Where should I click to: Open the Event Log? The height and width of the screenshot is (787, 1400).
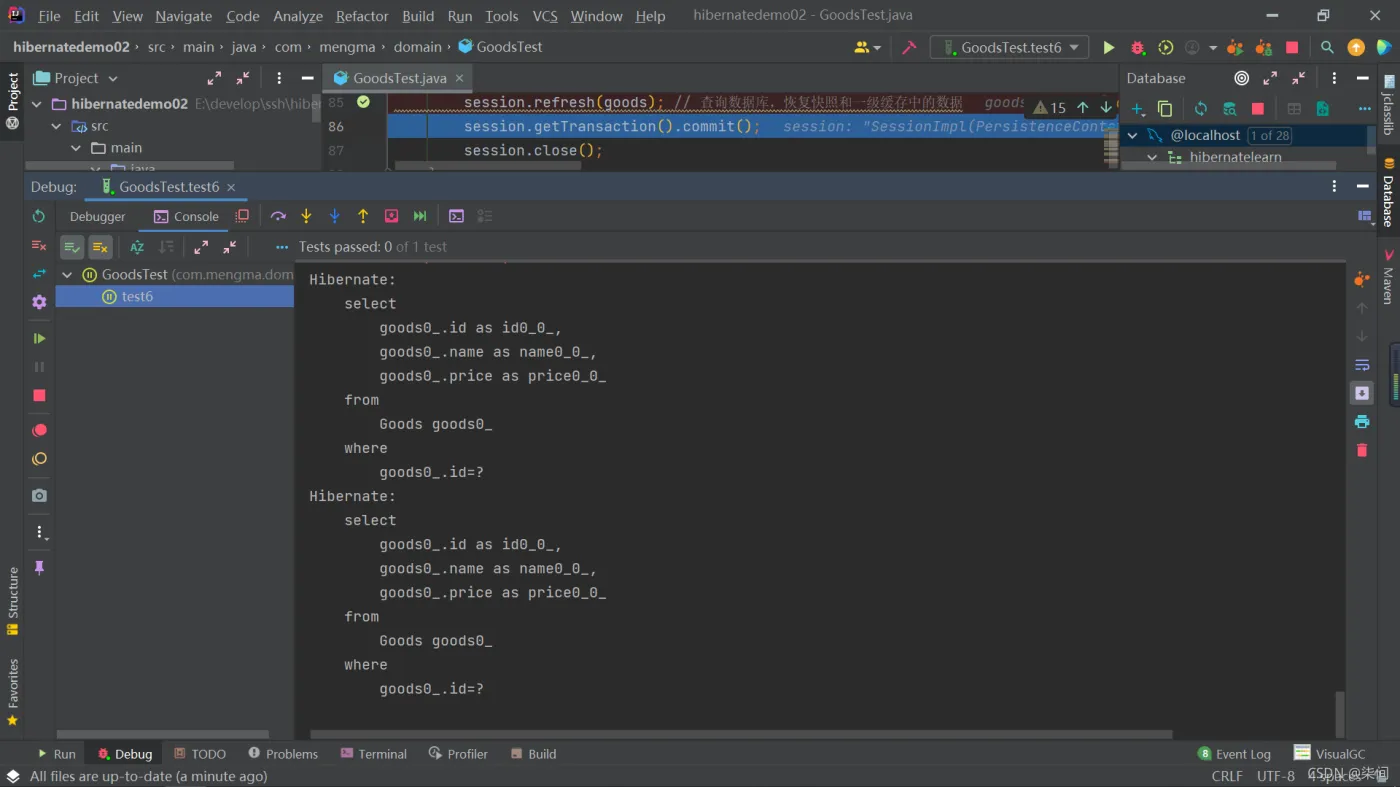point(1235,754)
